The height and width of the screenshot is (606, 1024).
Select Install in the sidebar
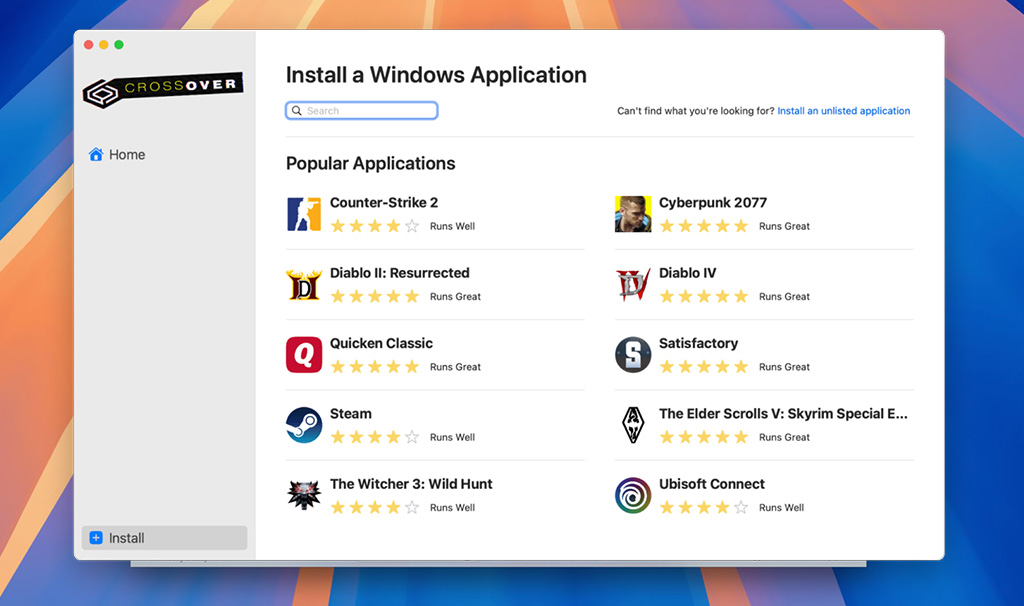point(165,537)
